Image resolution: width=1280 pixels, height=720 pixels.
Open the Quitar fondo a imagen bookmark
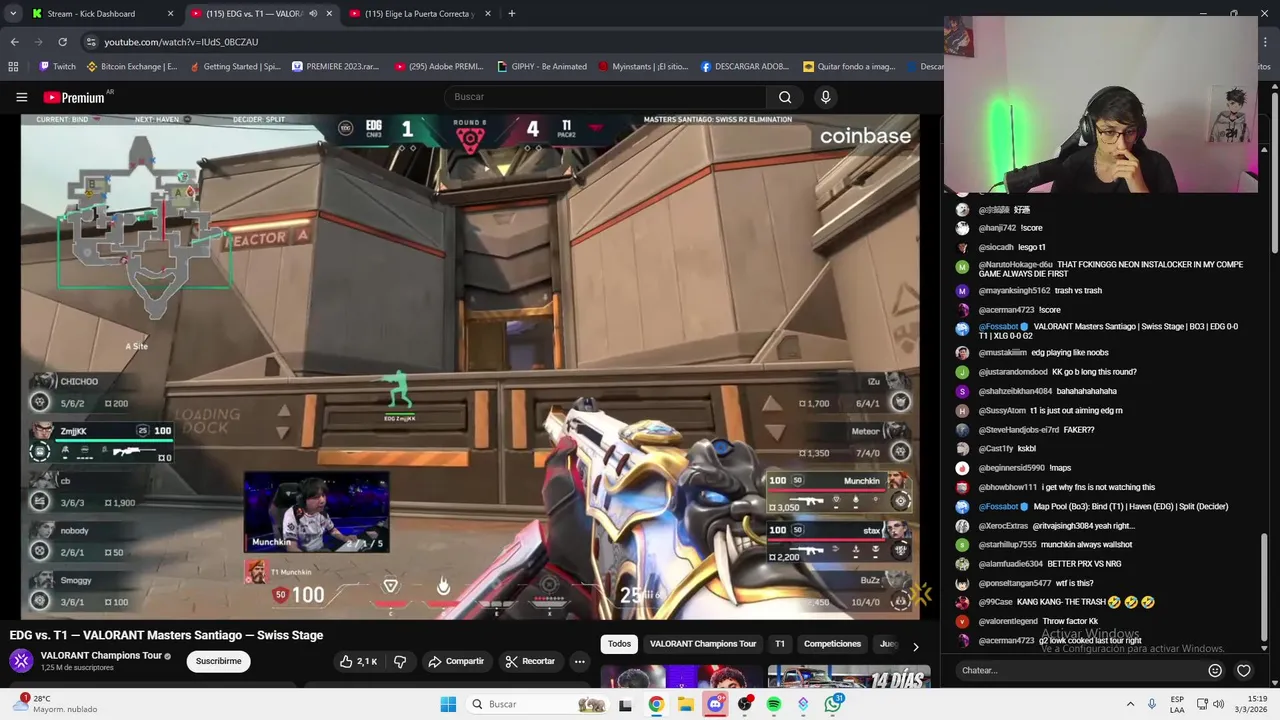[849, 67]
